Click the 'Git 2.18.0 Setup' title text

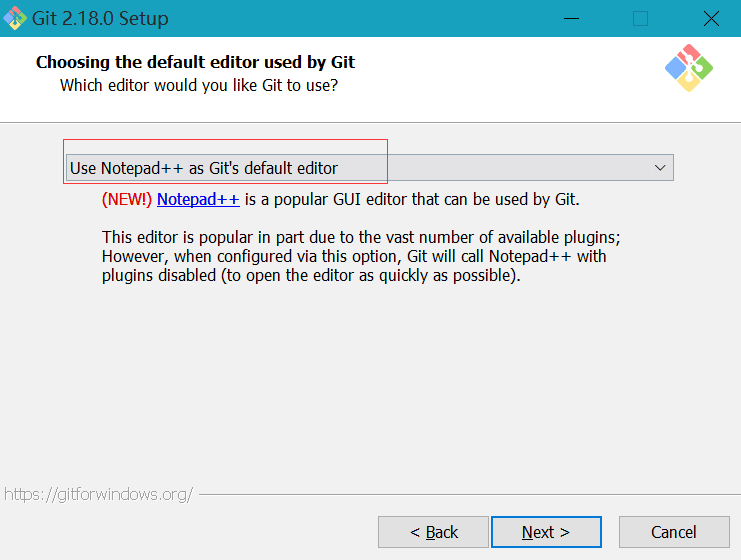[x=100, y=19]
